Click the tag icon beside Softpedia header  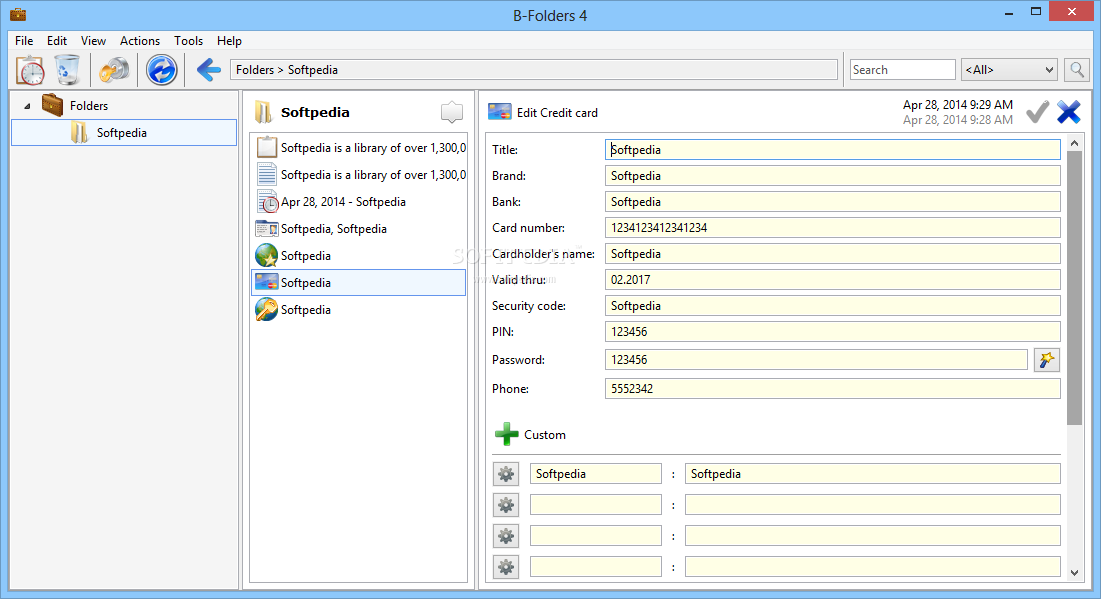coord(451,112)
